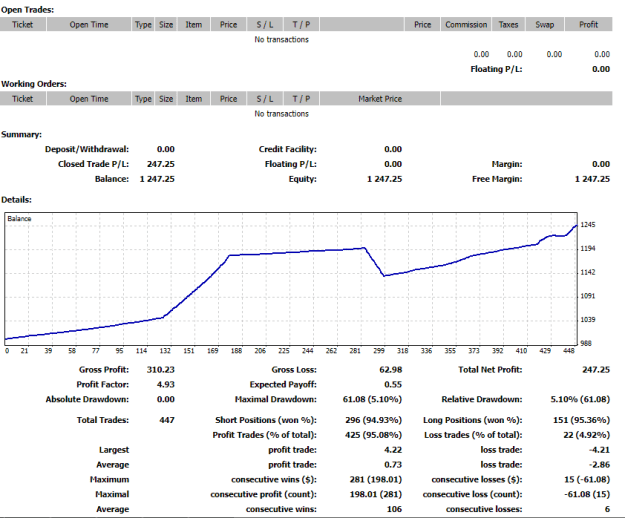Image resolution: width=625 pixels, height=518 pixels.
Task: Click the Profit Trades value 425 (95.08%)
Action: 373,435
